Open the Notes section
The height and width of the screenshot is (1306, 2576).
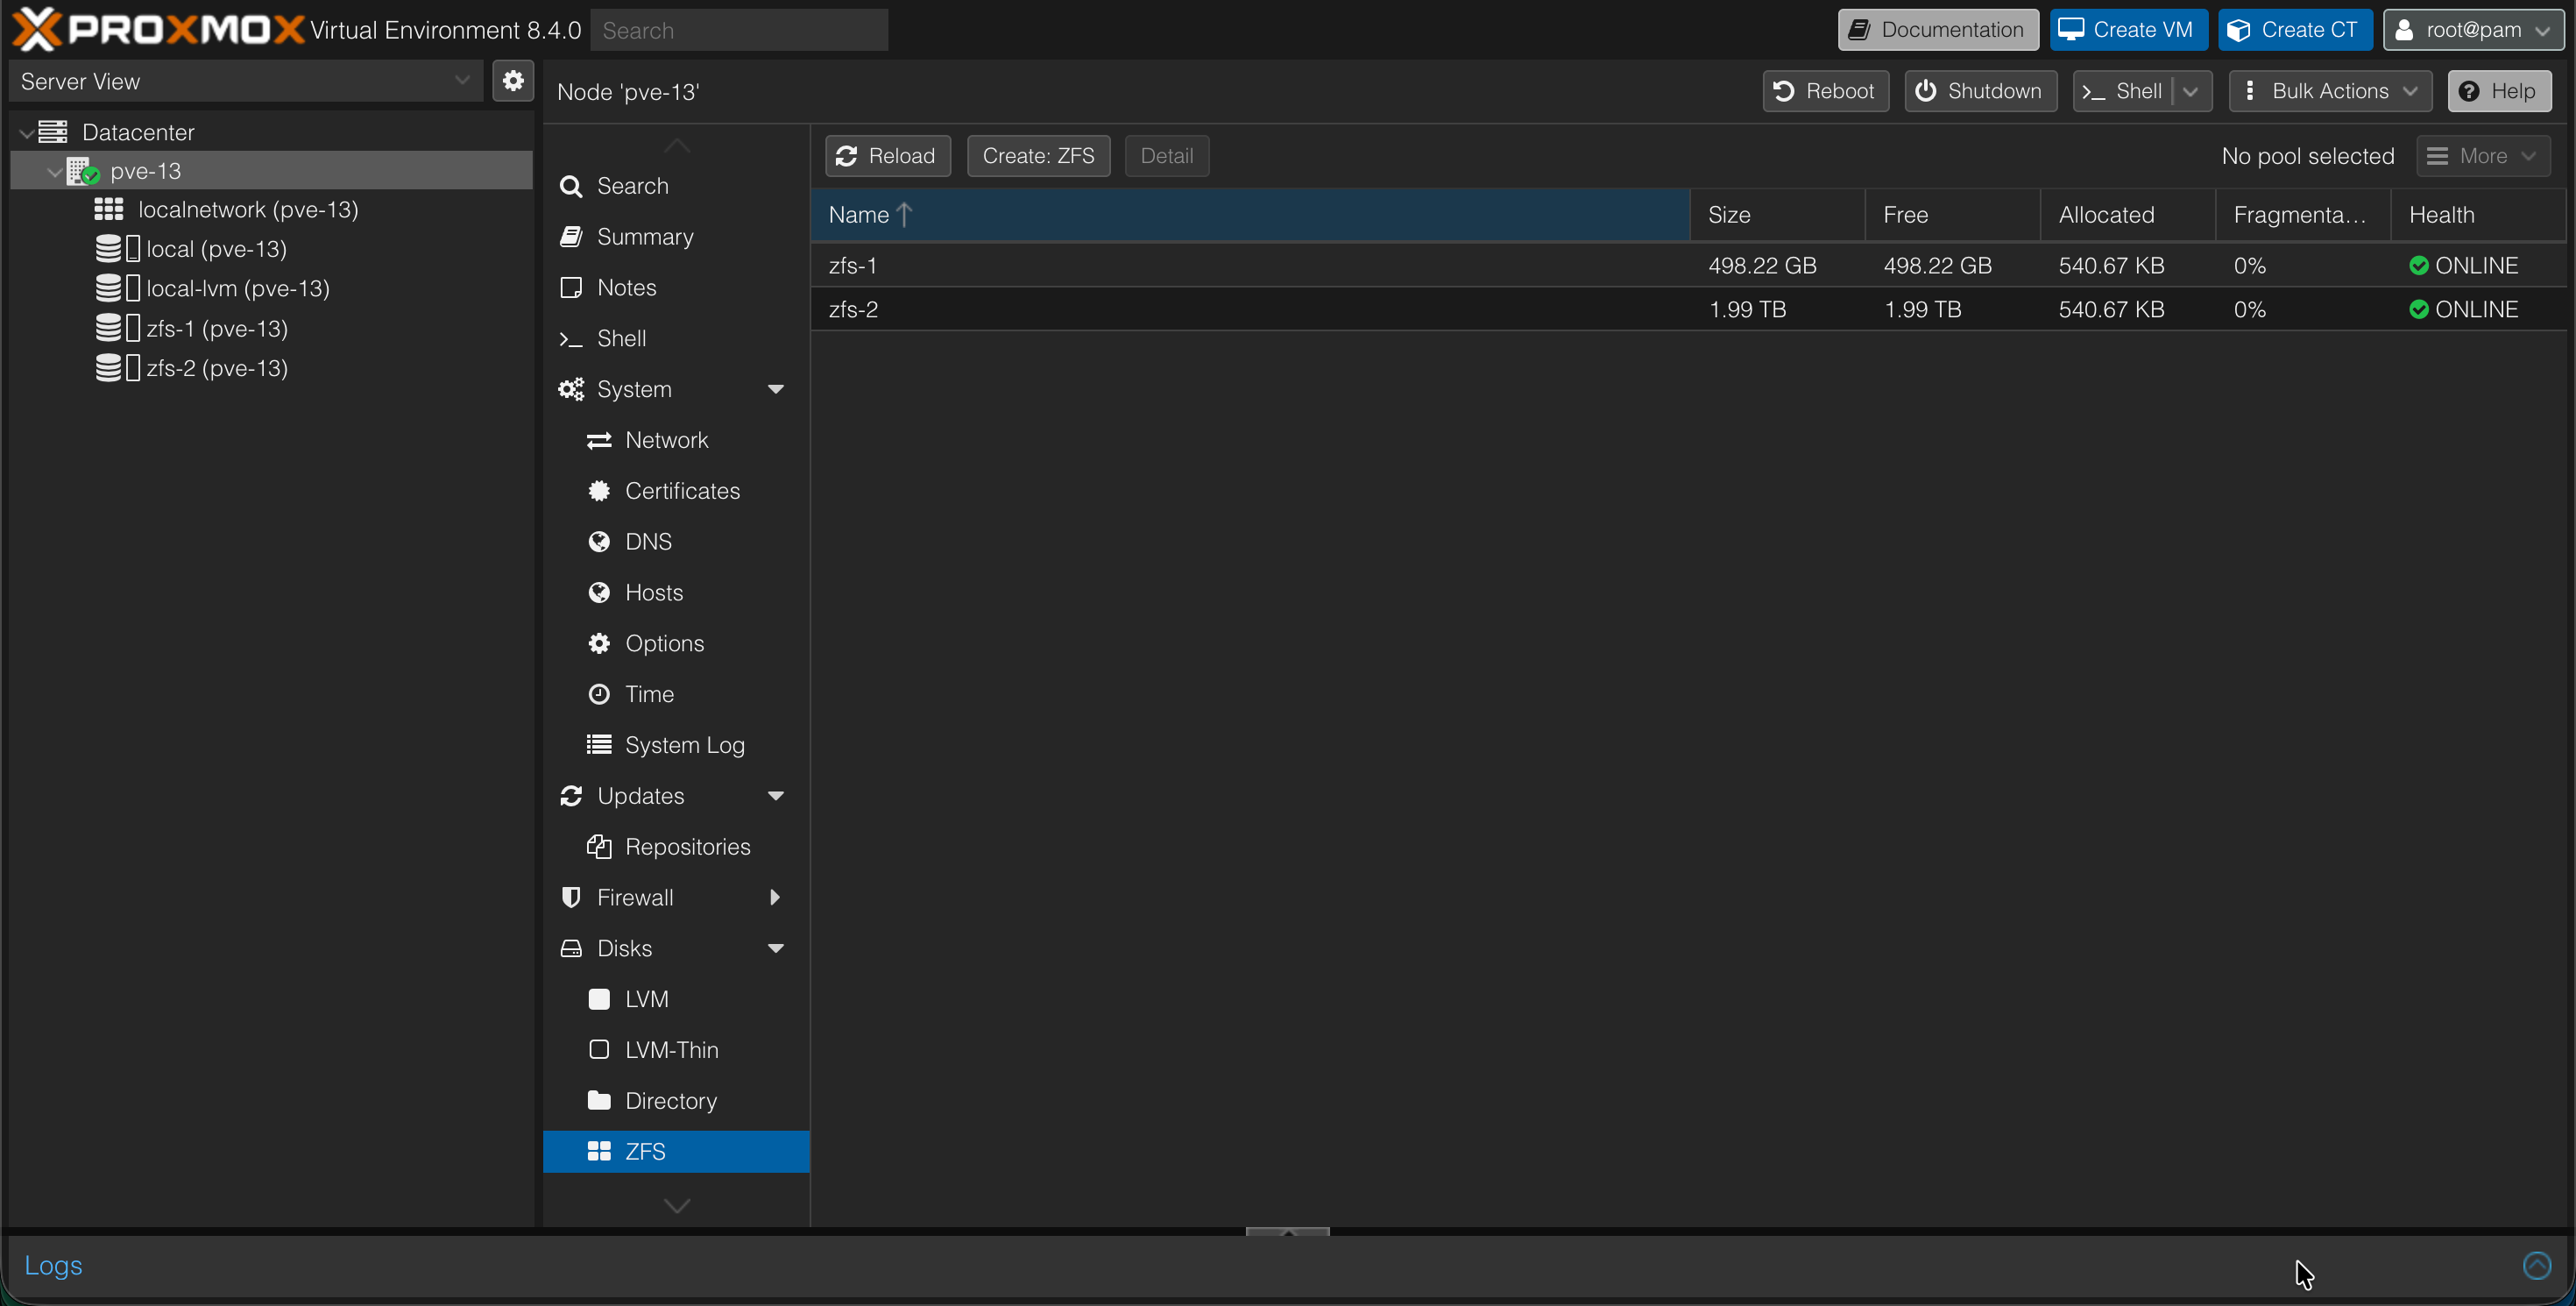click(626, 287)
